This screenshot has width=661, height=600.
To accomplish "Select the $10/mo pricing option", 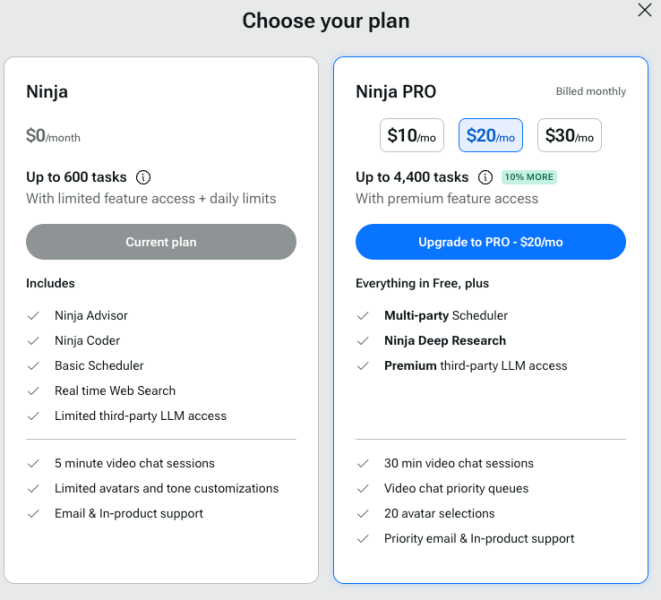I will point(412,135).
